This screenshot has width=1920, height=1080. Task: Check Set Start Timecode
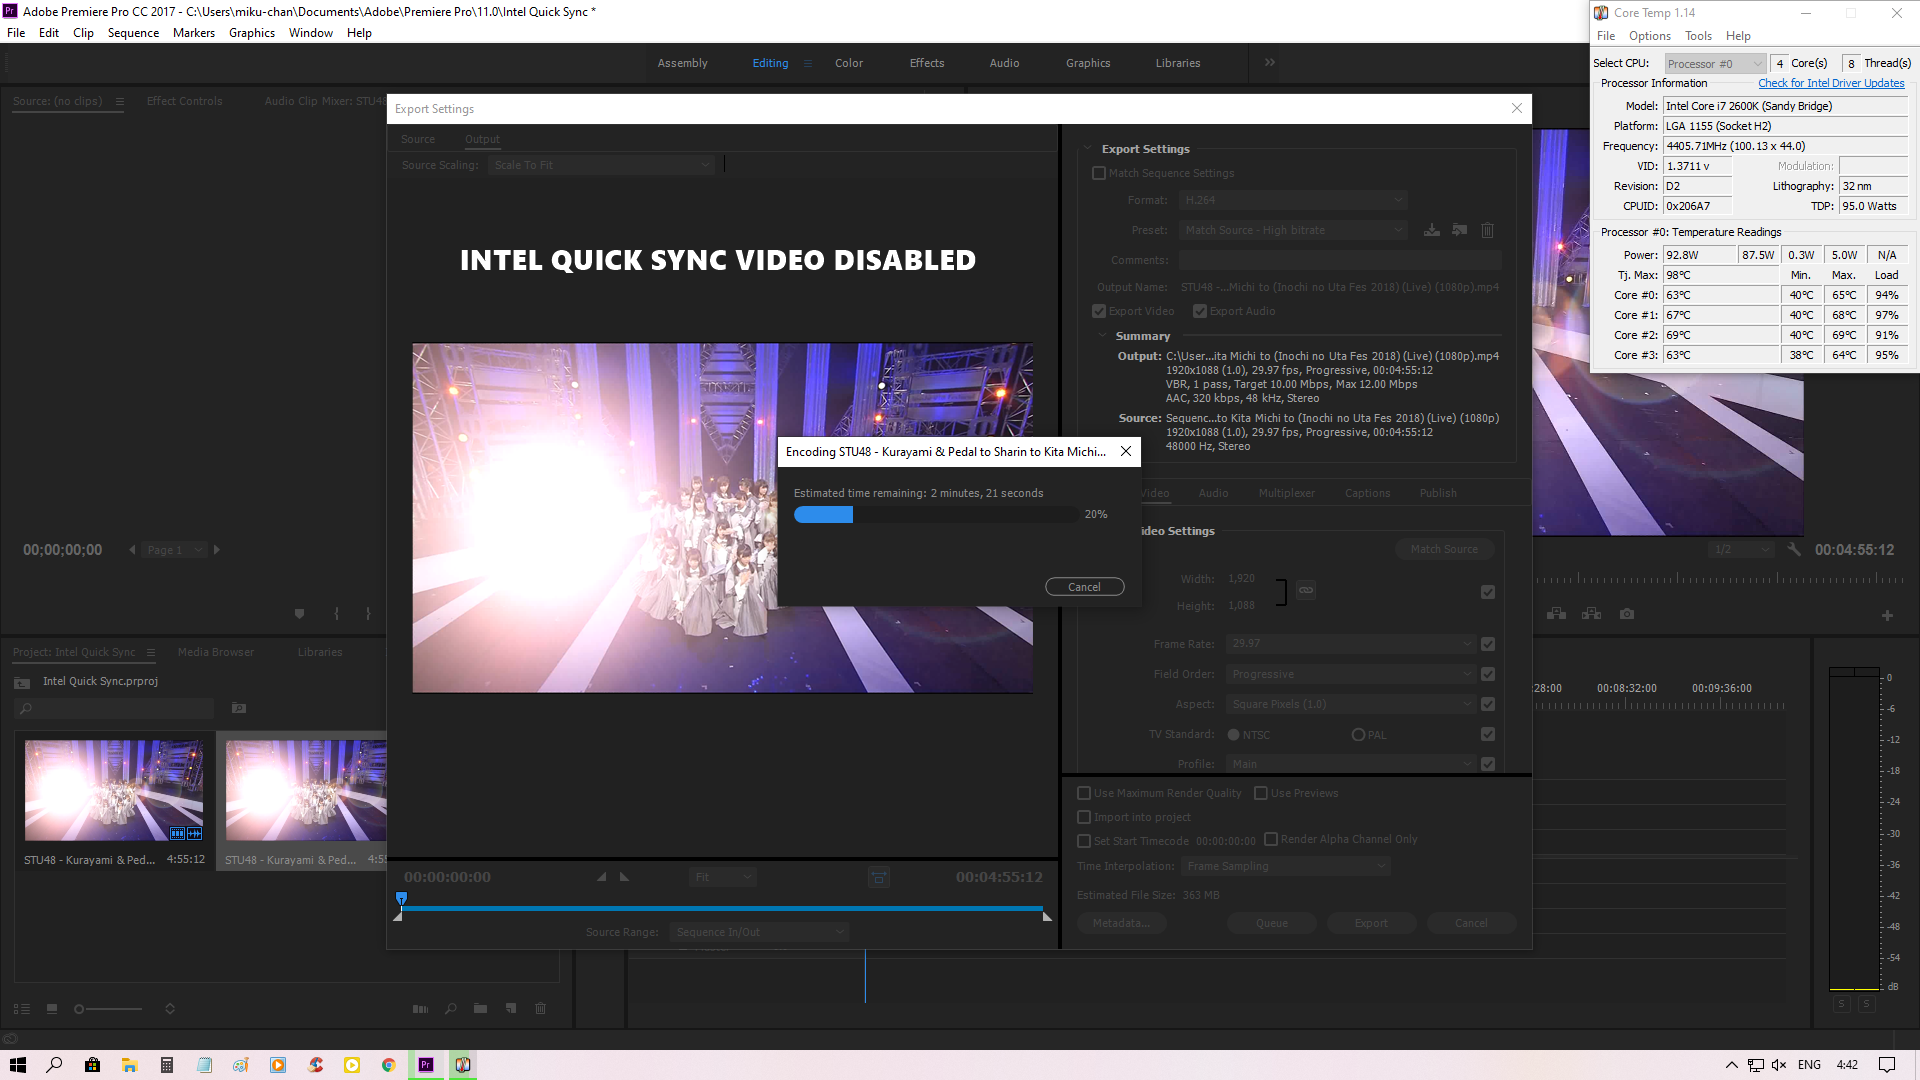[x=1084, y=841]
